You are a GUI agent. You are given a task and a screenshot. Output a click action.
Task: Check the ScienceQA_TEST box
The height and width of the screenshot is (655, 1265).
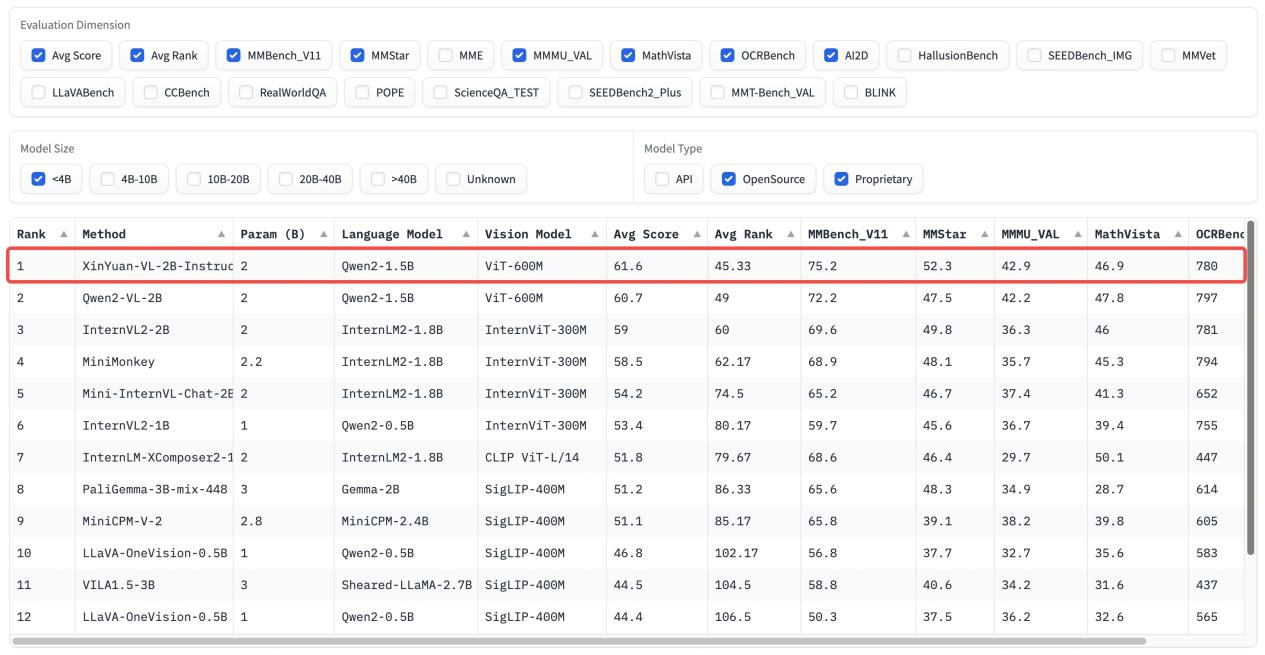point(440,93)
